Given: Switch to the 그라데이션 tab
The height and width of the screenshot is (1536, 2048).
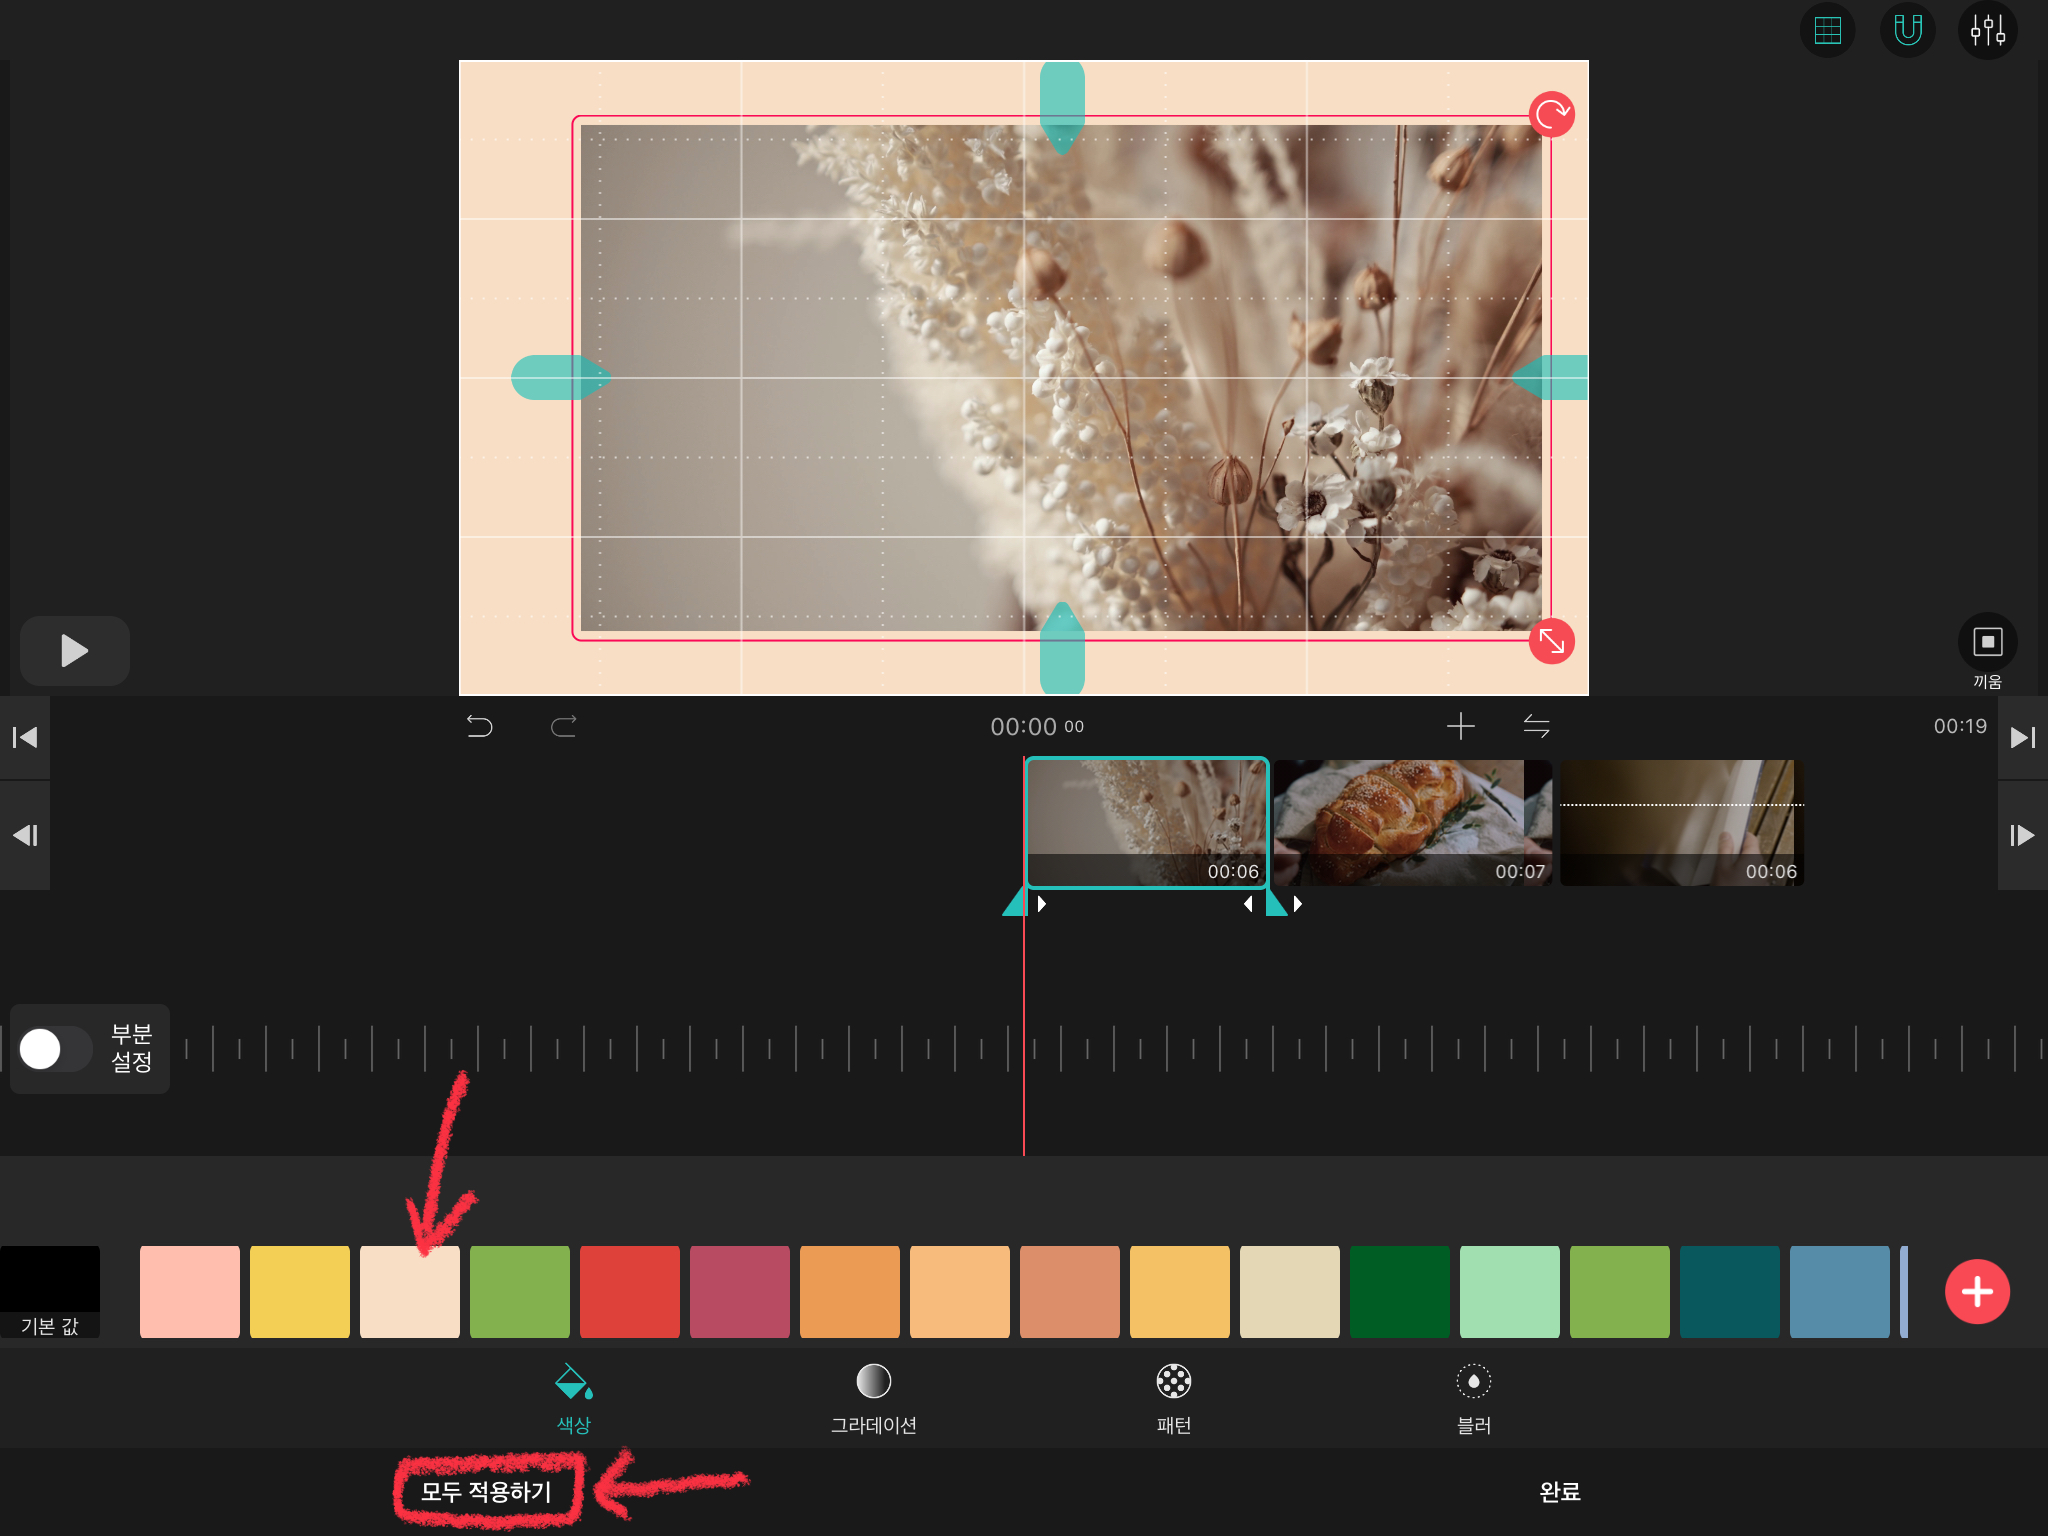Looking at the screenshot, I should coord(873,1398).
